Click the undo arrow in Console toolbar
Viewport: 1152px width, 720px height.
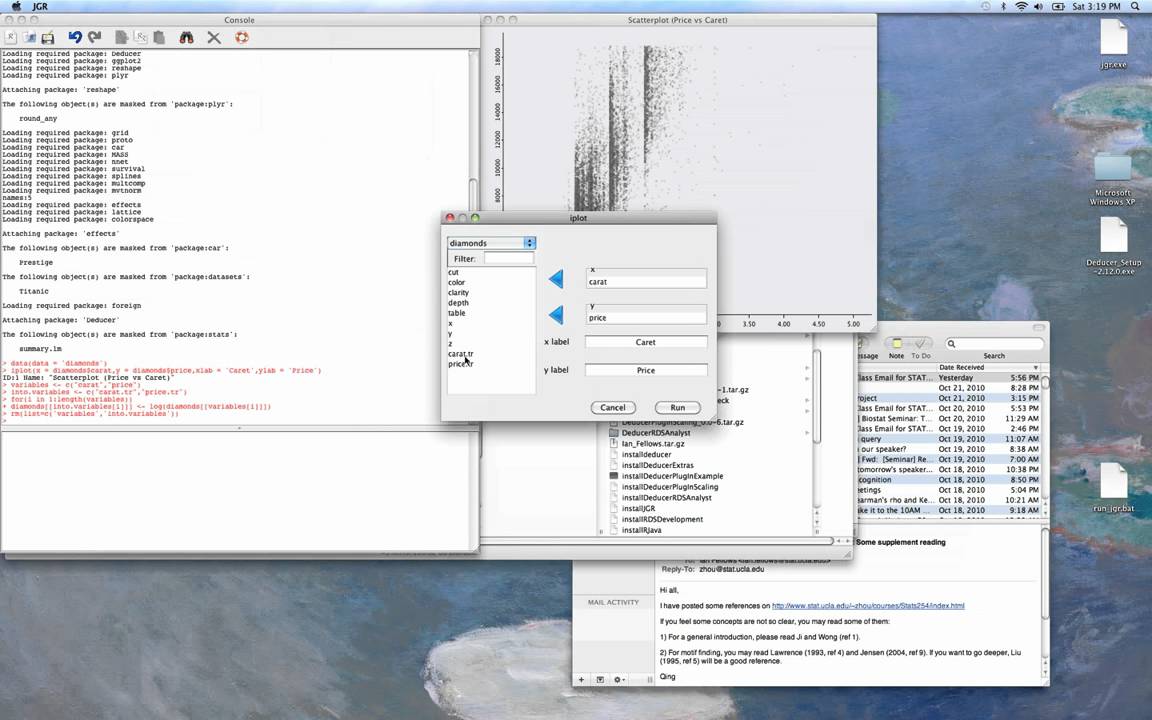pos(75,37)
